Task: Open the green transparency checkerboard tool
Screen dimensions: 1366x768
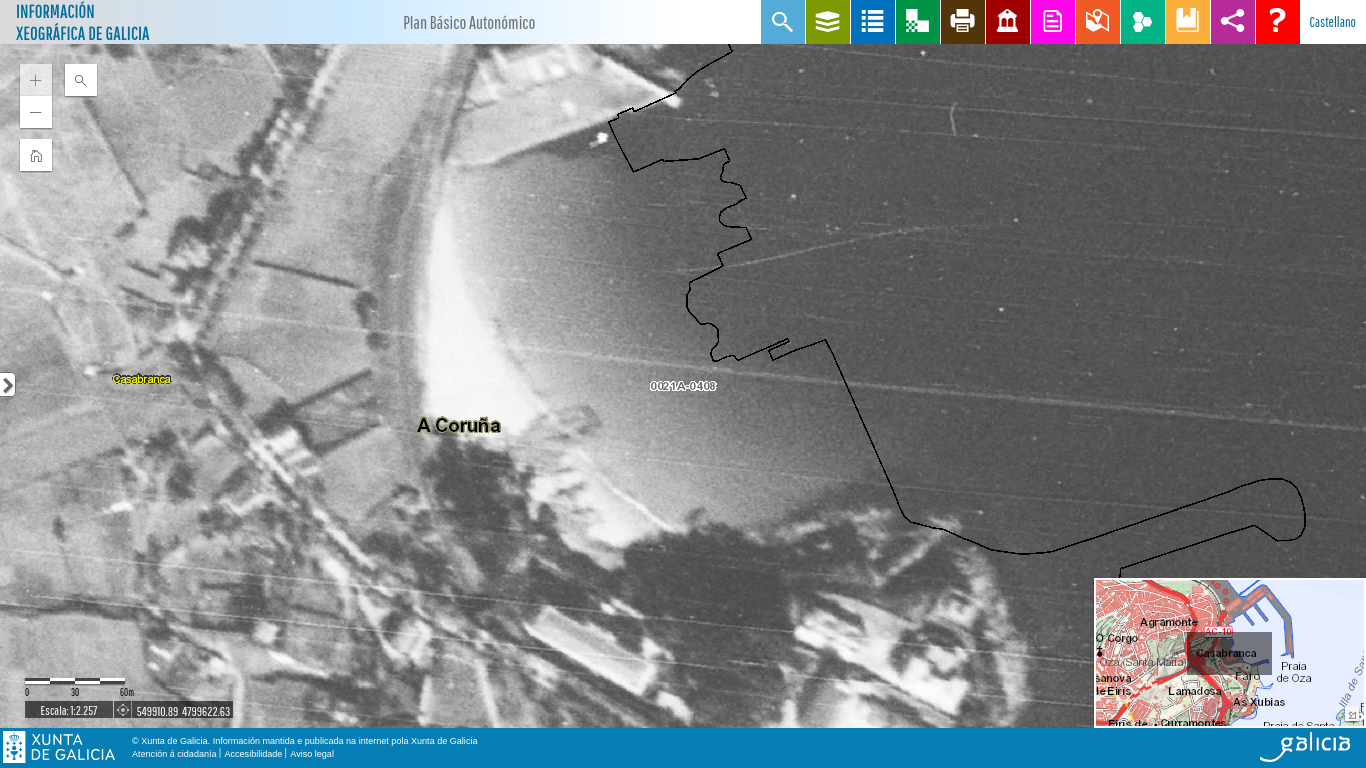Action: pyautogui.click(x=918, y=22)
